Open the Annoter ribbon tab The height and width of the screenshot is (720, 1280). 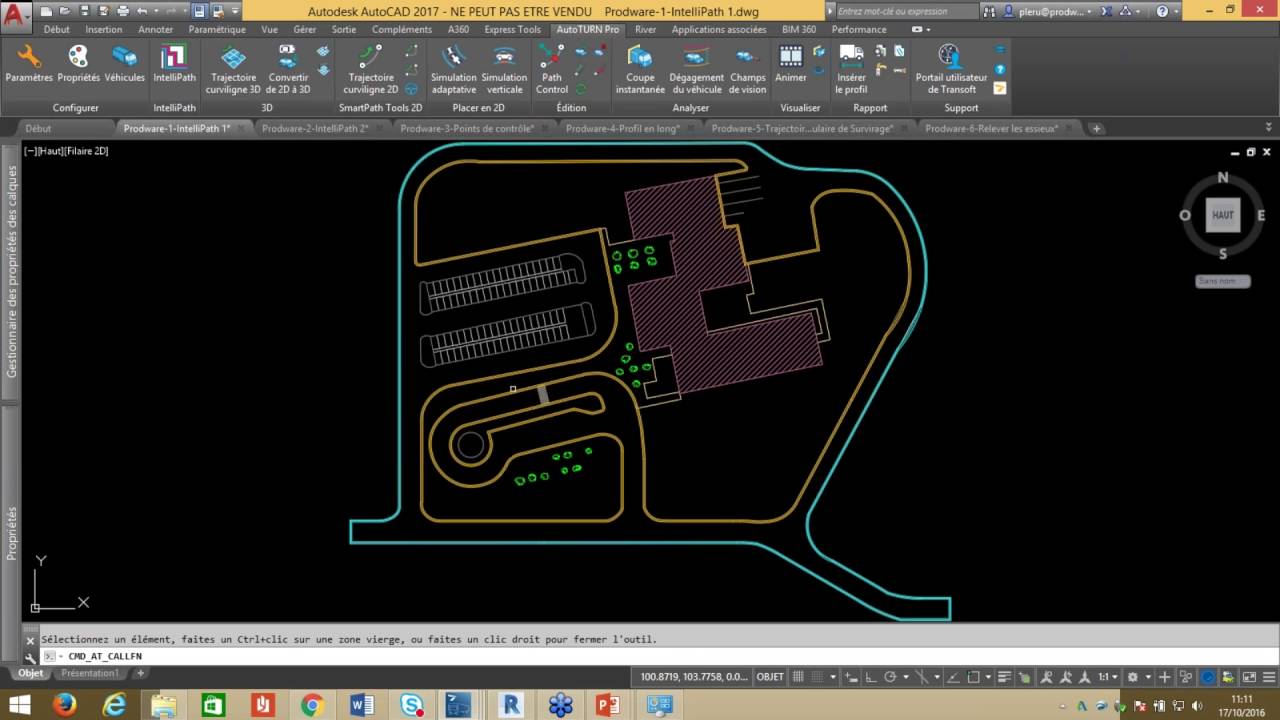(156, 30)
